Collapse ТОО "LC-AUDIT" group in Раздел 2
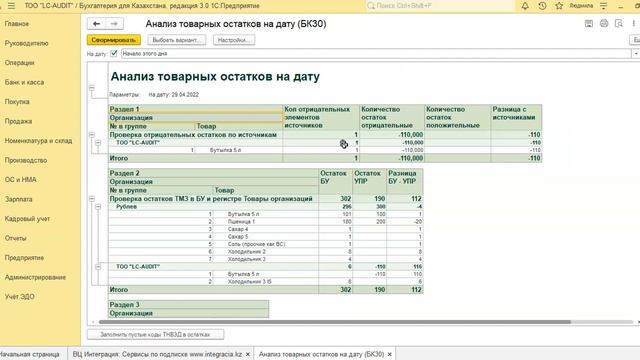 point(98,267)
